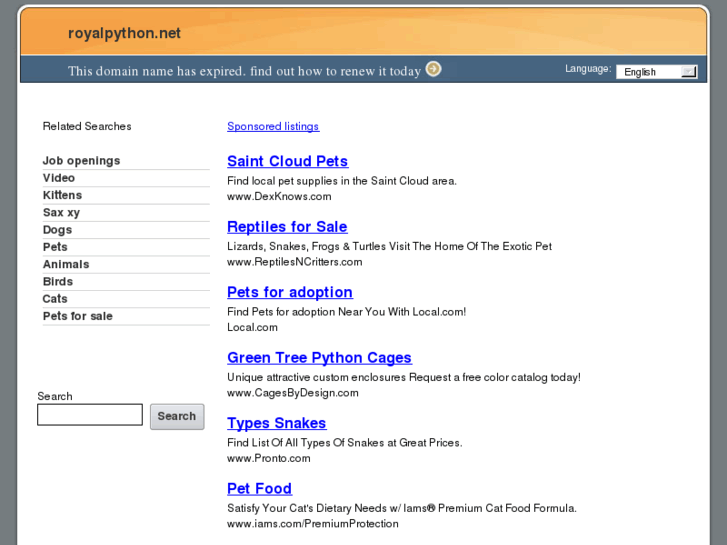This screenshot has height=545, width=727.
Task: Click the Related Searches heading
Action: (87, 126)
